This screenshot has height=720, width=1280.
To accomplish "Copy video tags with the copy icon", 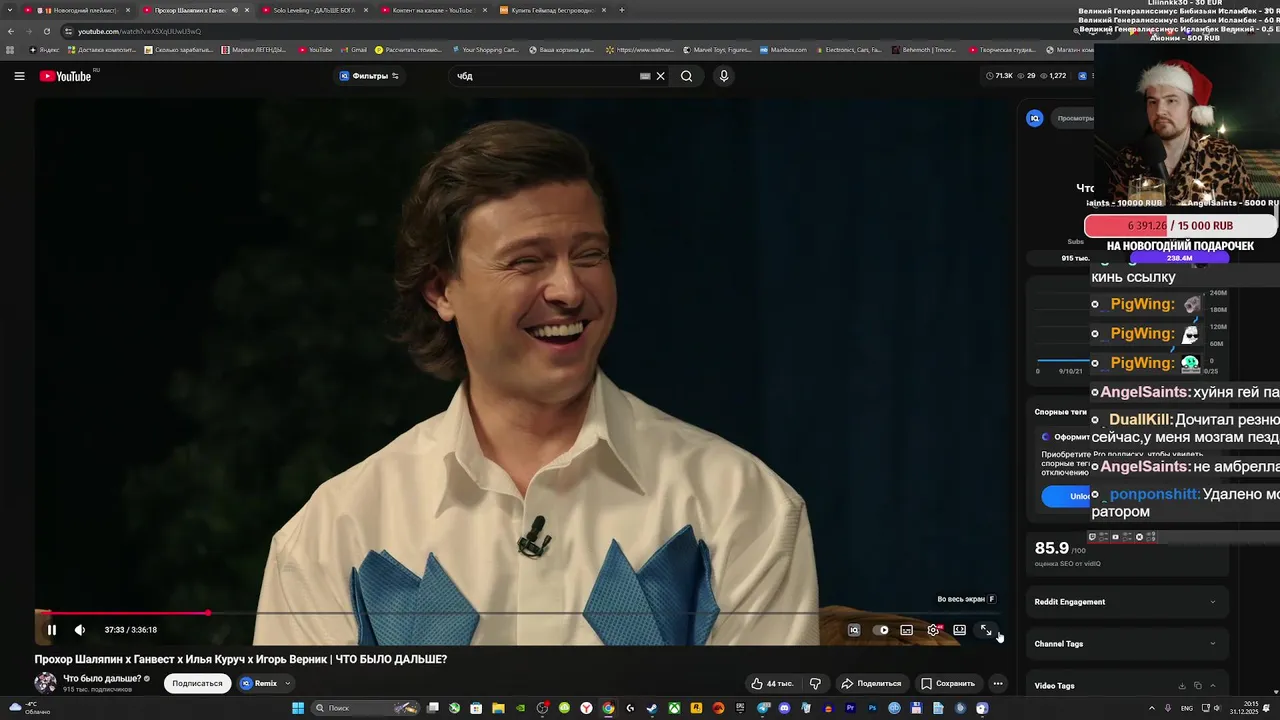I will [x=1198, y=686].
